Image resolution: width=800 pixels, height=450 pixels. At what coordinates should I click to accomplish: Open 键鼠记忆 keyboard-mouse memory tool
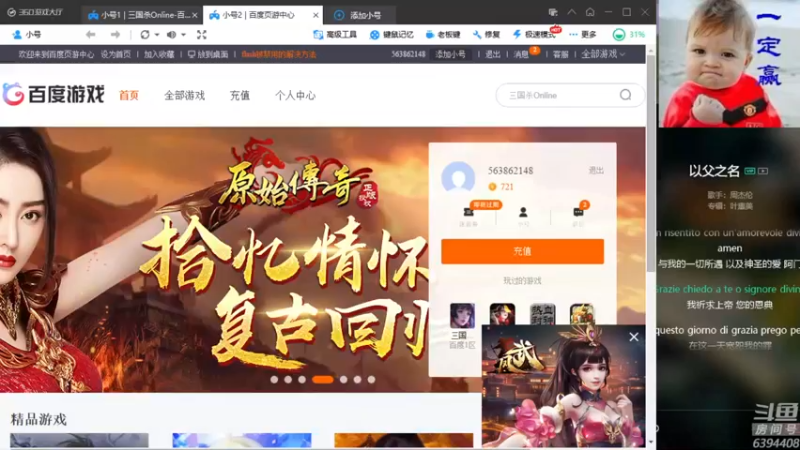click(x=391, y=35)
